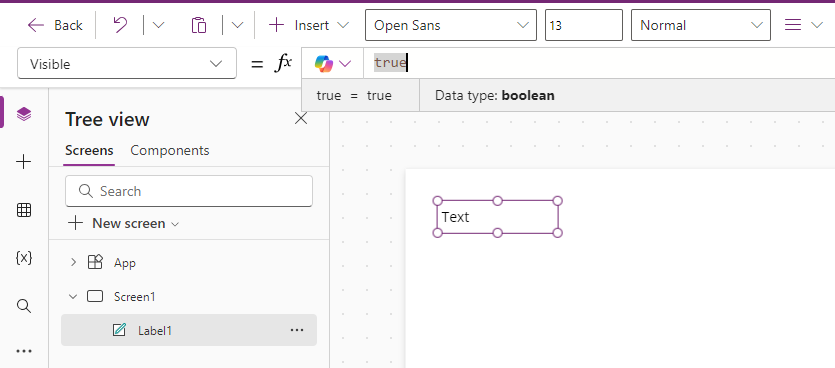Click the Tree view Search box
Image resolution: width=835 pixels, height=368 pixels.
click(x=189, y=191)
